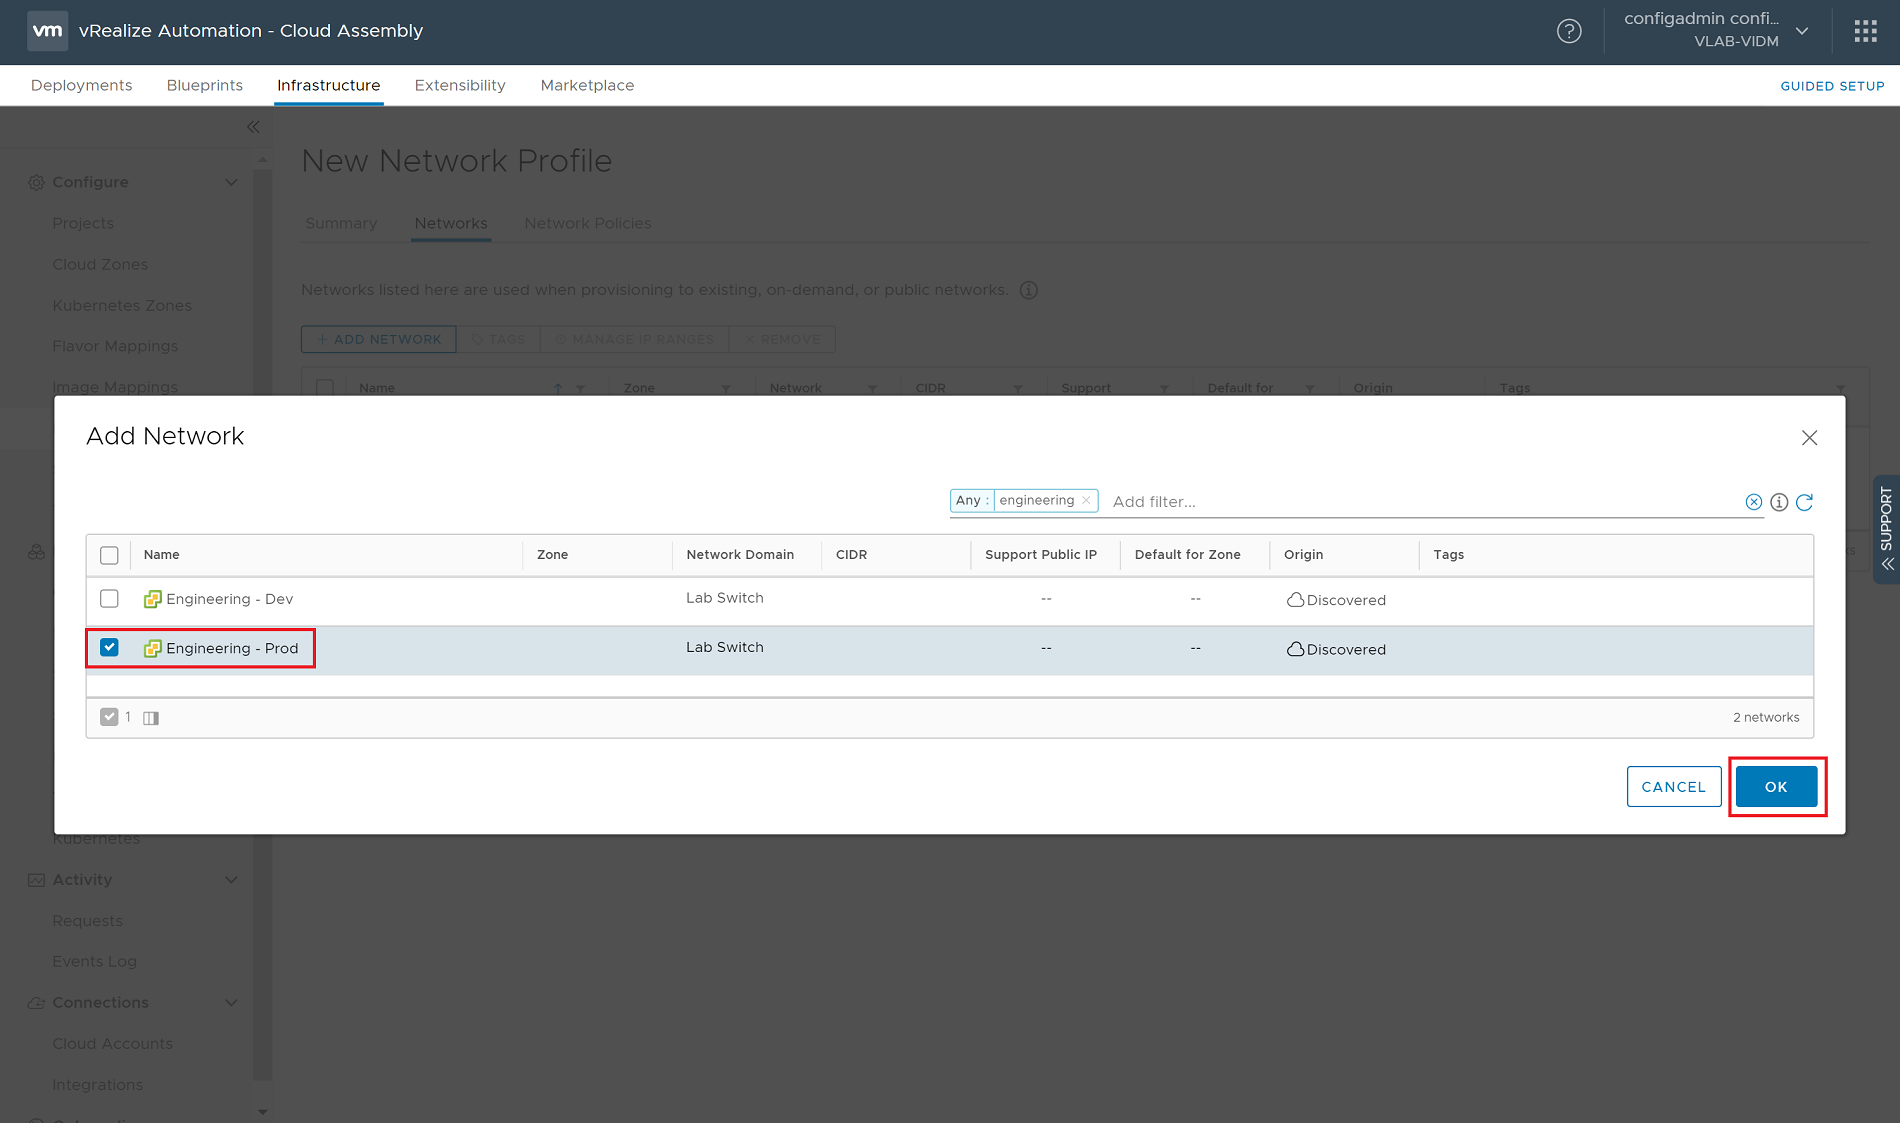Collapse the Activity section in sidebar
The height and width of the screenshot is (1123, 1900).
click(x=231, y=879)
